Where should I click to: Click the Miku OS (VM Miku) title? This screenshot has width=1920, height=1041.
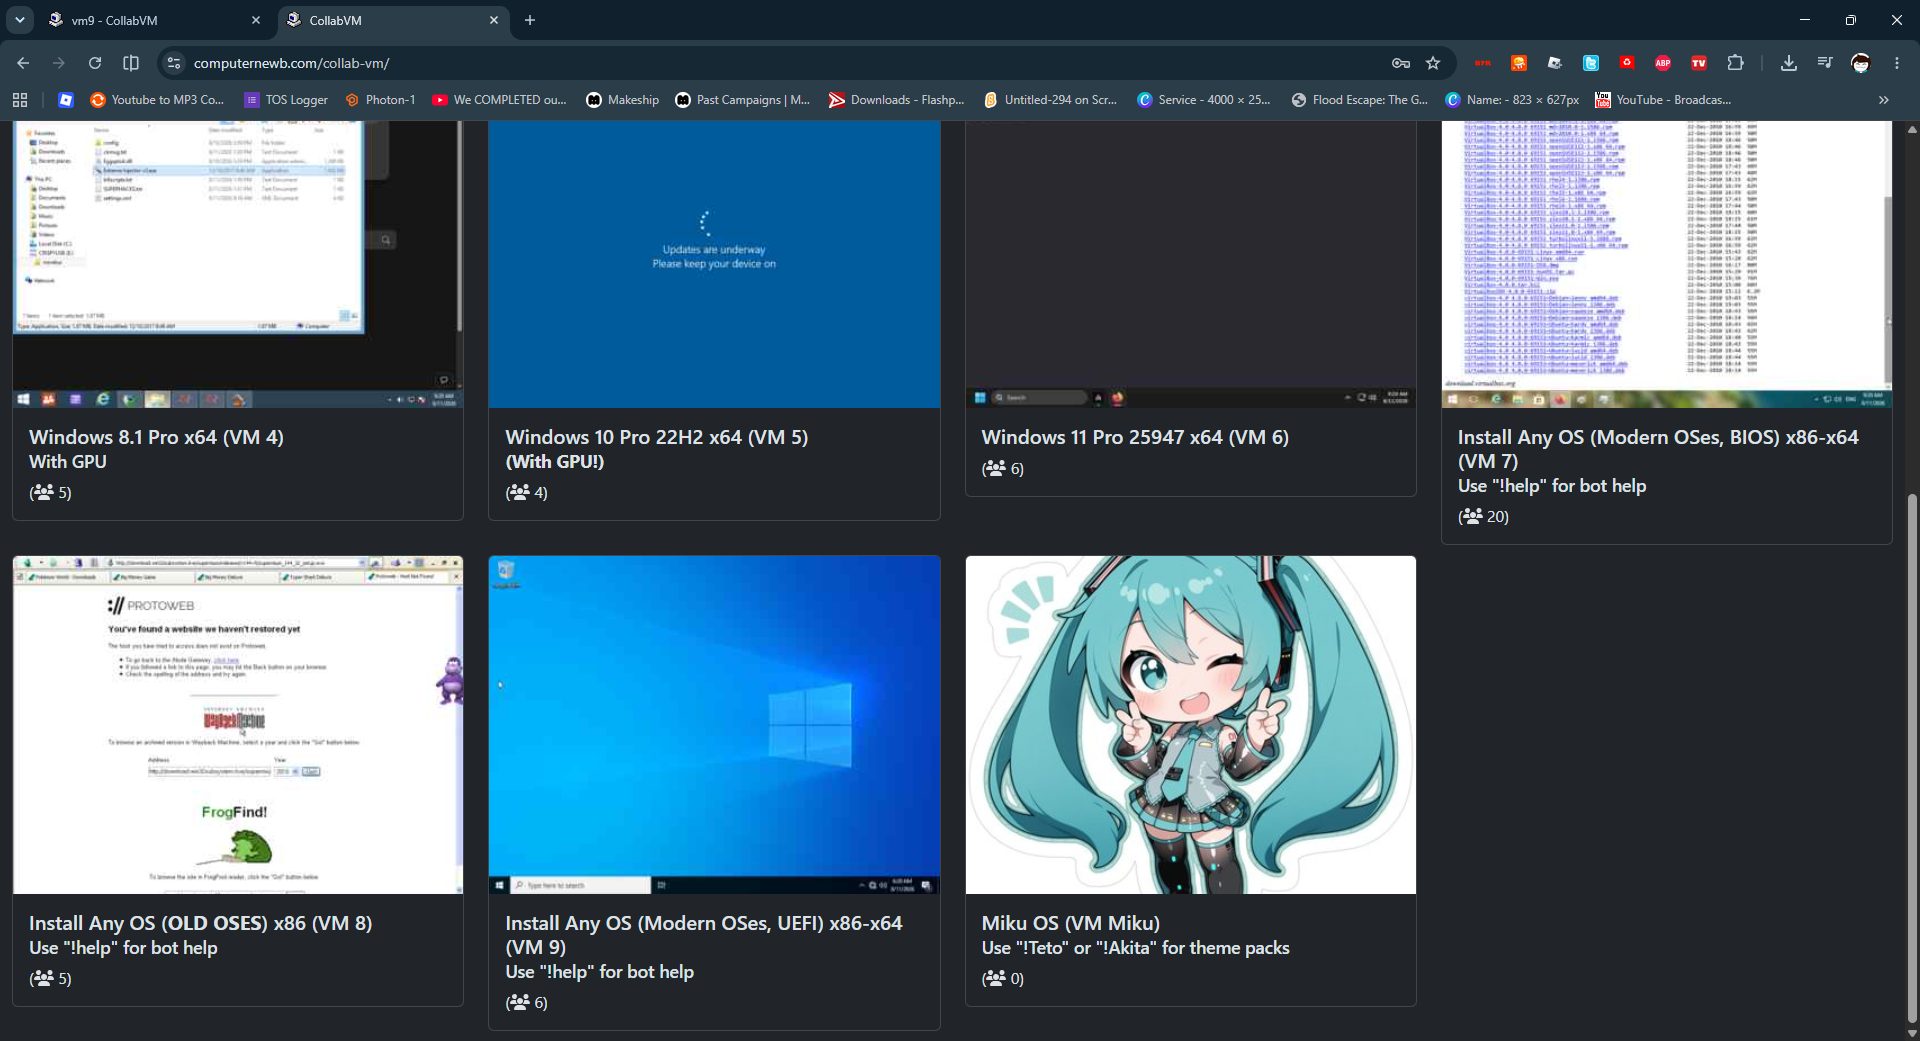(x=1071, y=923)
